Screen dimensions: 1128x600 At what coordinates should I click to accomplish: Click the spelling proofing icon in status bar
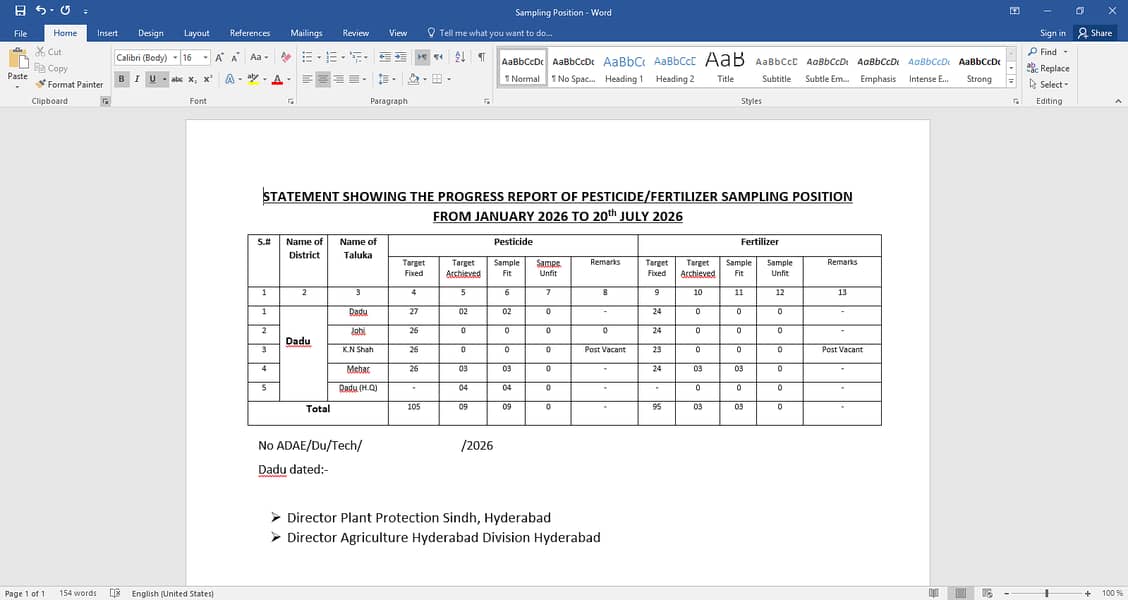(x=115, y=593)
